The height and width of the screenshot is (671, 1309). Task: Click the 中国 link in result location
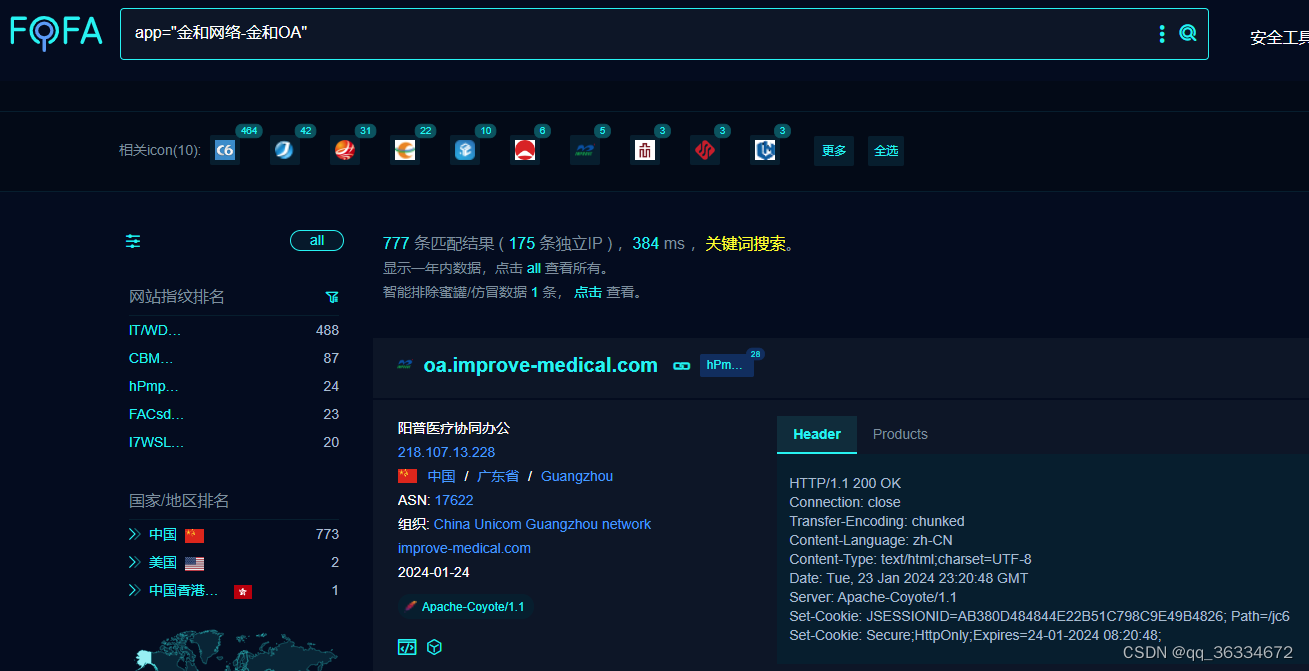[x=441, y=476]
